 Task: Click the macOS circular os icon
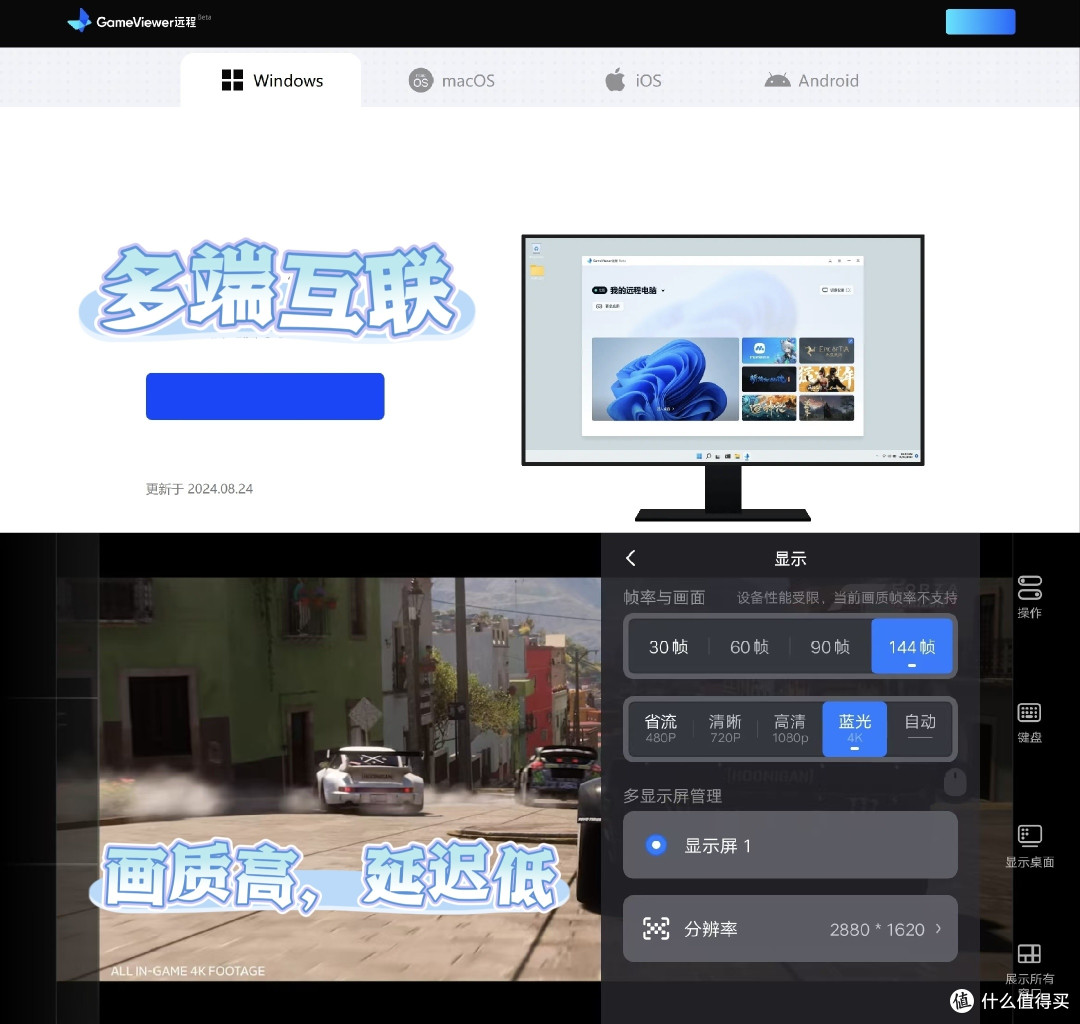[x=421, y=80]
